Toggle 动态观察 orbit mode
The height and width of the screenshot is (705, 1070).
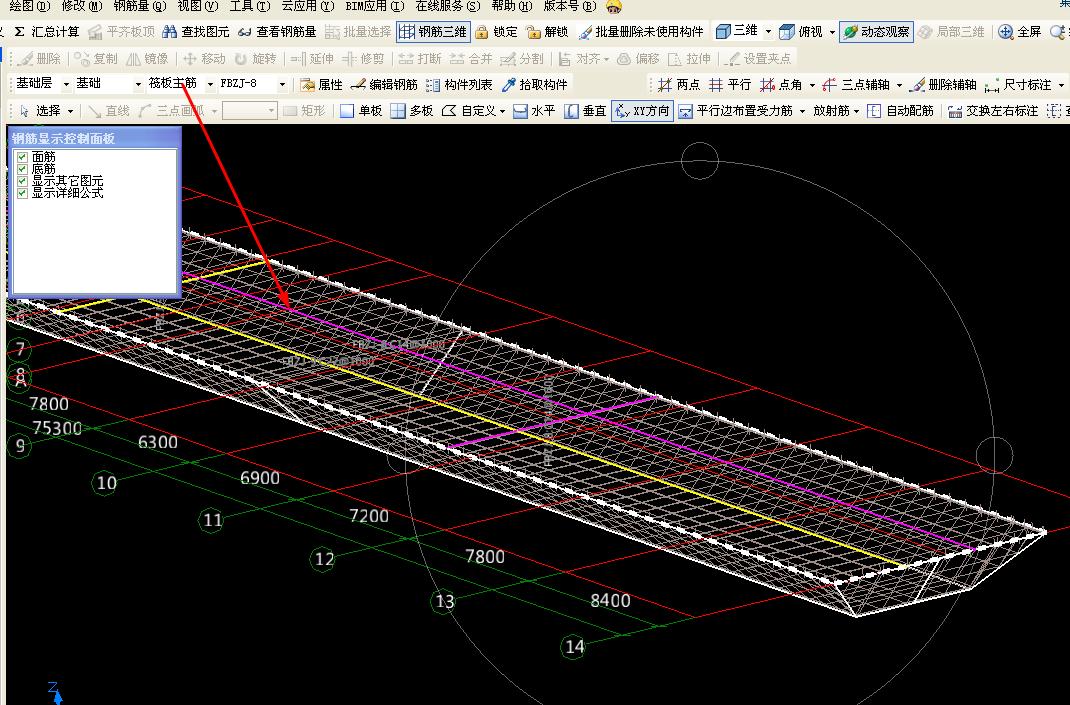[877, 31]
